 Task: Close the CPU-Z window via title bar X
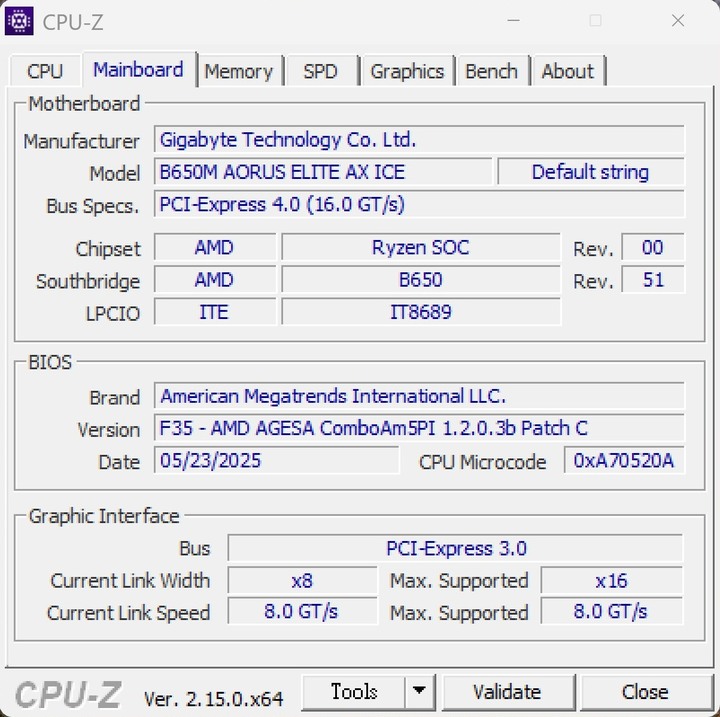coord(678,21)
